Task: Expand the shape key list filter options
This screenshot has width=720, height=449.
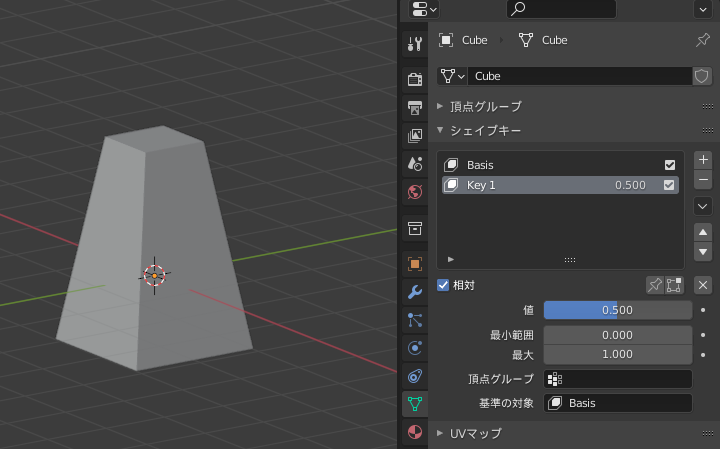Action: (x=450, y=259)
